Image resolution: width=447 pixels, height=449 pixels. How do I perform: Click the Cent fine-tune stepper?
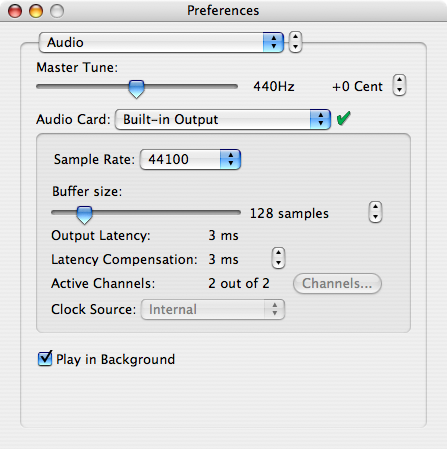coord(399,85)
